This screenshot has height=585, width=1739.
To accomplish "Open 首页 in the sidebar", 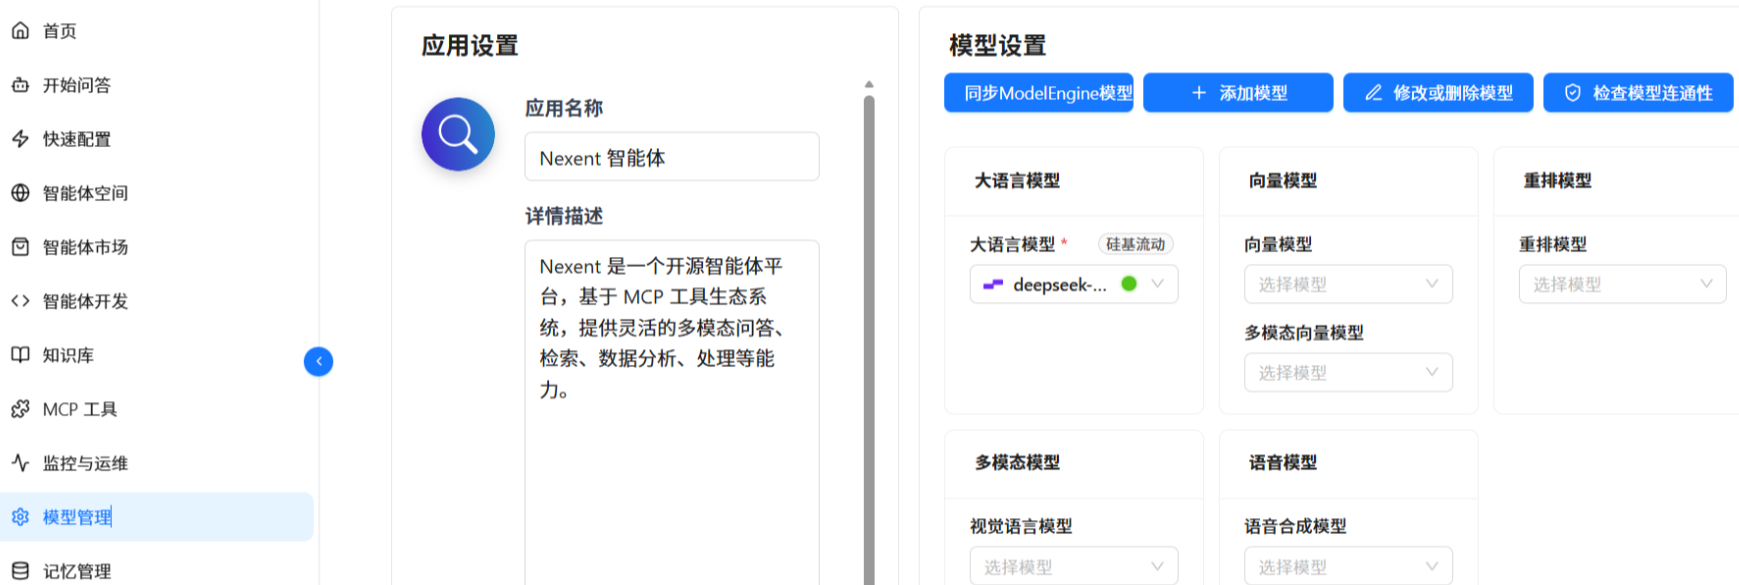I will pos(157,31).
